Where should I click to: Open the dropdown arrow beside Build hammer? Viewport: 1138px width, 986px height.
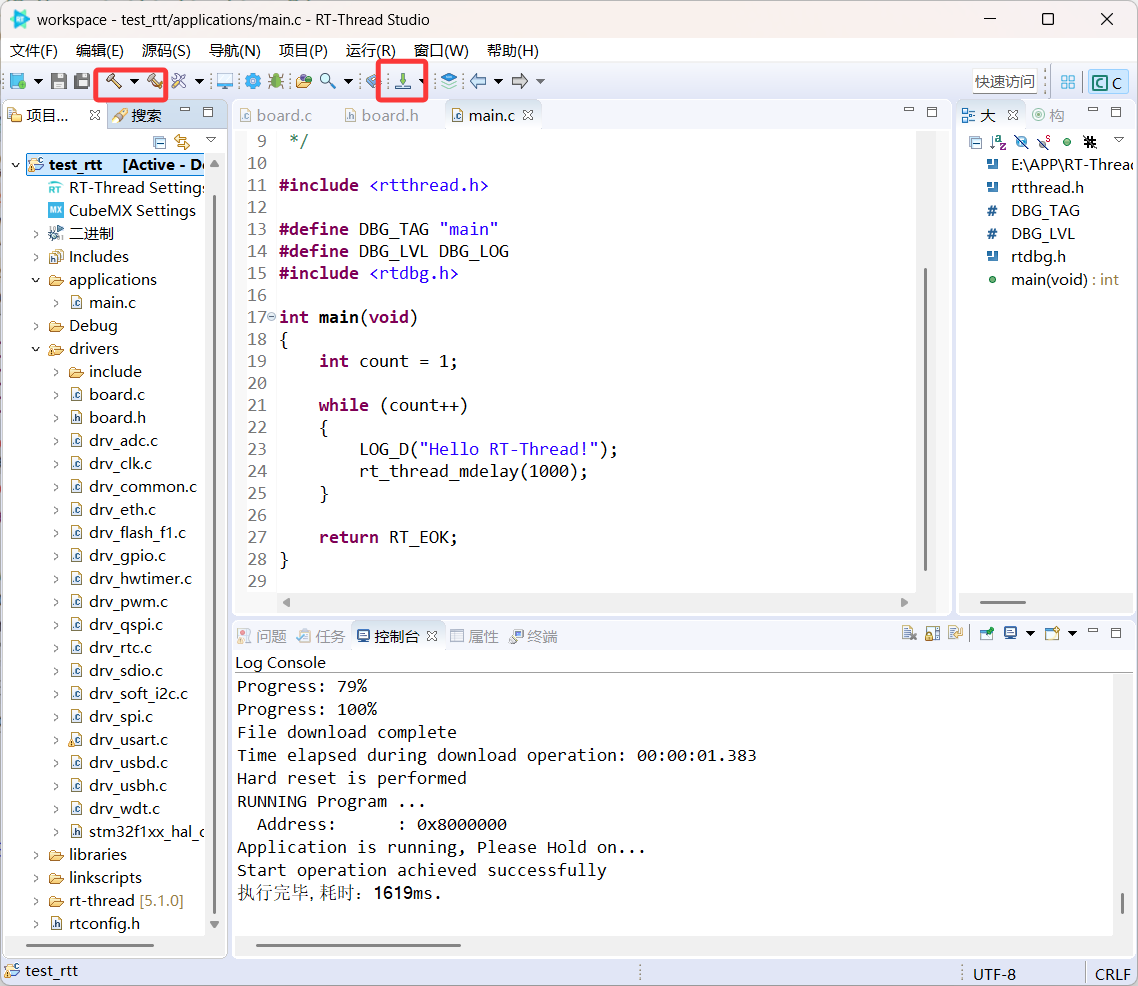click(134, 81)
